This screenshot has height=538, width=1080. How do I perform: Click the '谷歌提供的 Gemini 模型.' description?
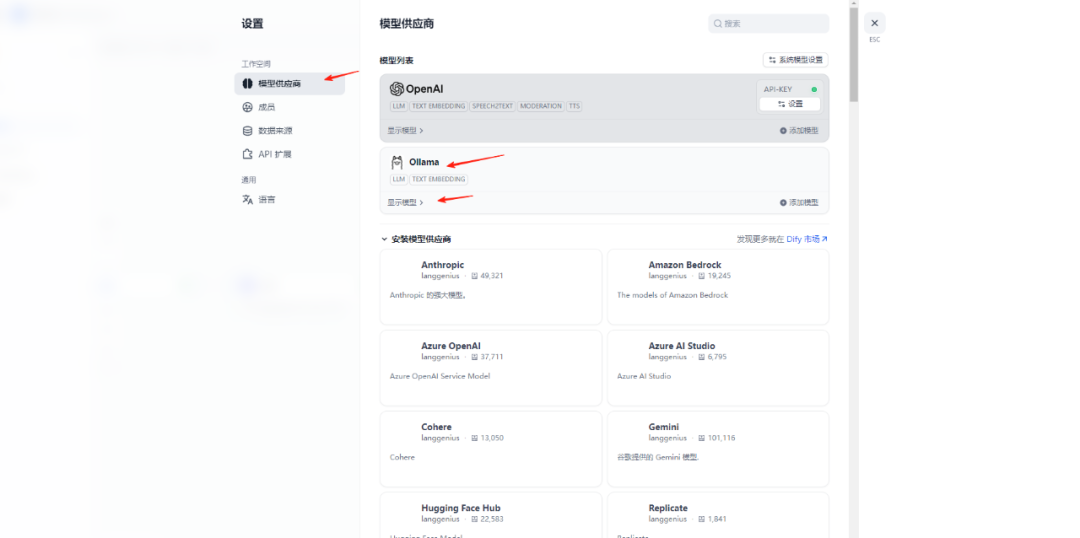658,457
